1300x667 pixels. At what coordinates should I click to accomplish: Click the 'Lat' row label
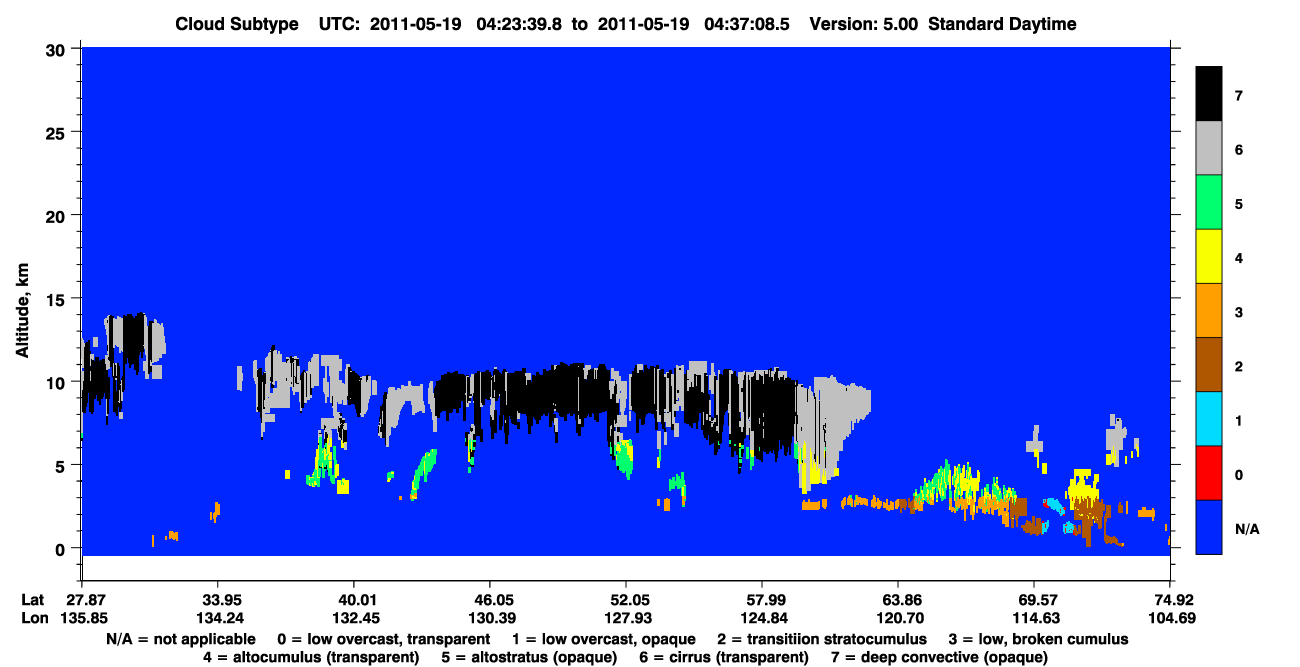click(31, 599)
